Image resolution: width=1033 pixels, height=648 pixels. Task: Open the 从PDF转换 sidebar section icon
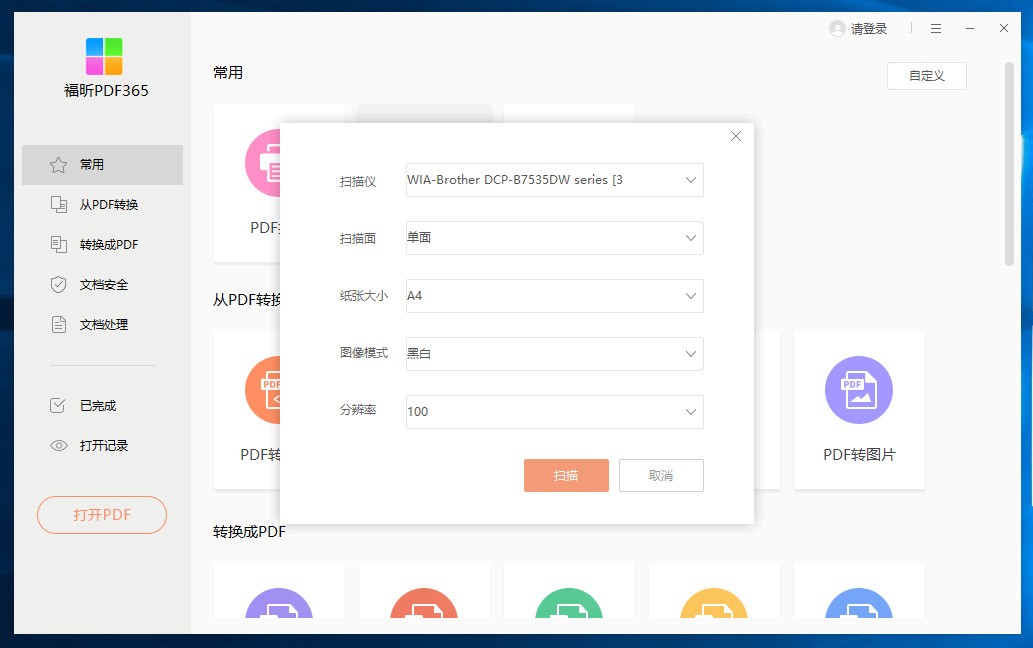[58, 204]
